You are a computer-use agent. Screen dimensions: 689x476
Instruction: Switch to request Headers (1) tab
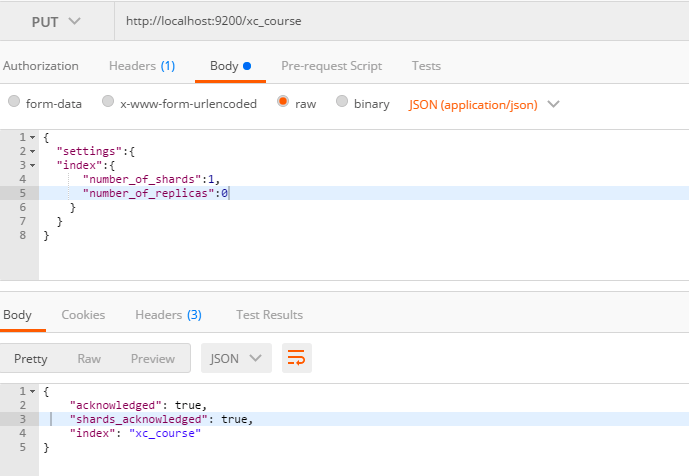142,66
